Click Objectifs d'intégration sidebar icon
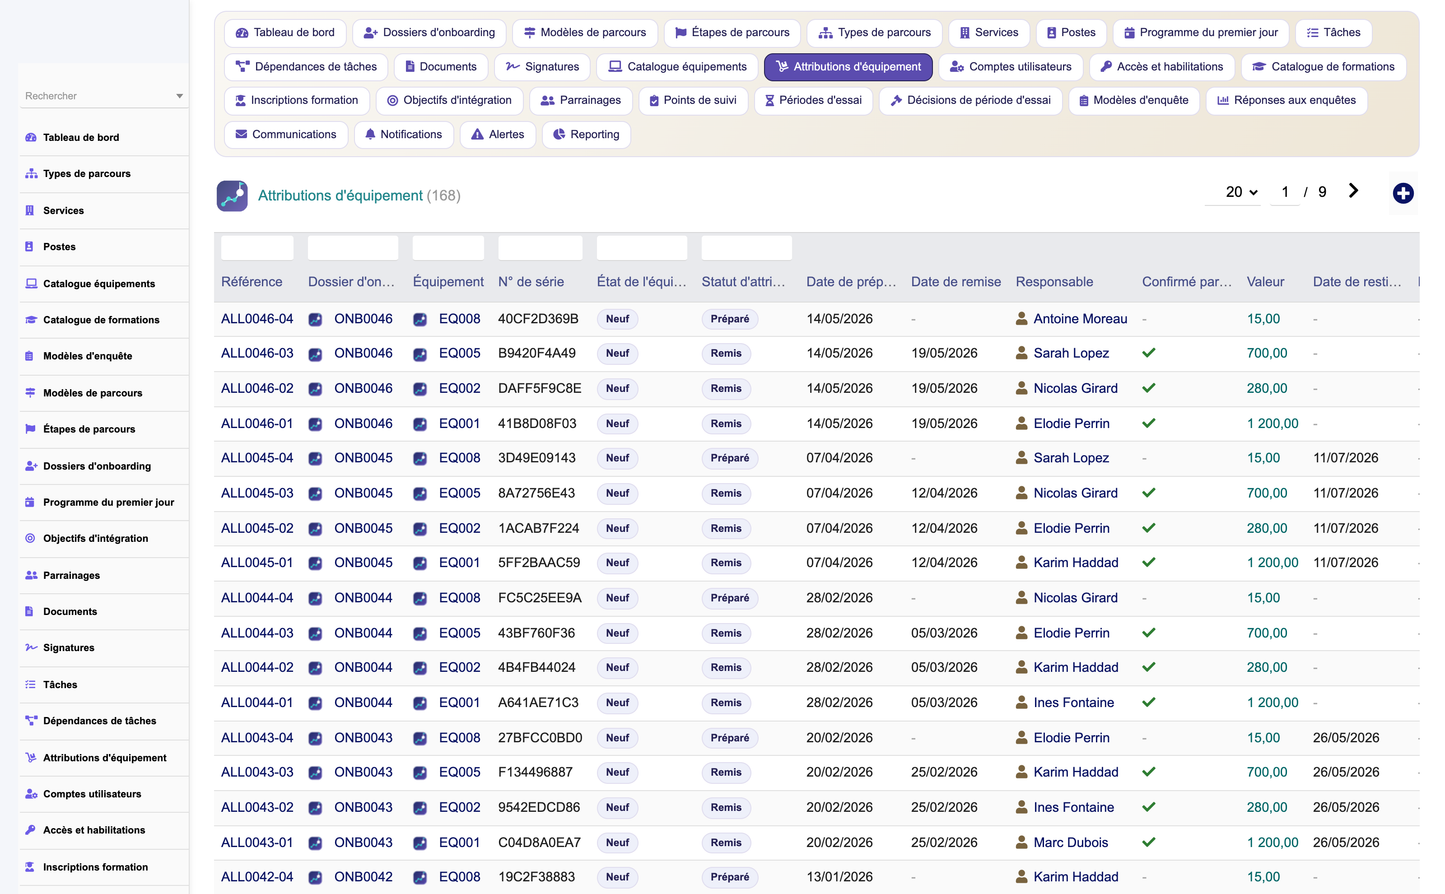1445x894 pixels. coord(30,538)
